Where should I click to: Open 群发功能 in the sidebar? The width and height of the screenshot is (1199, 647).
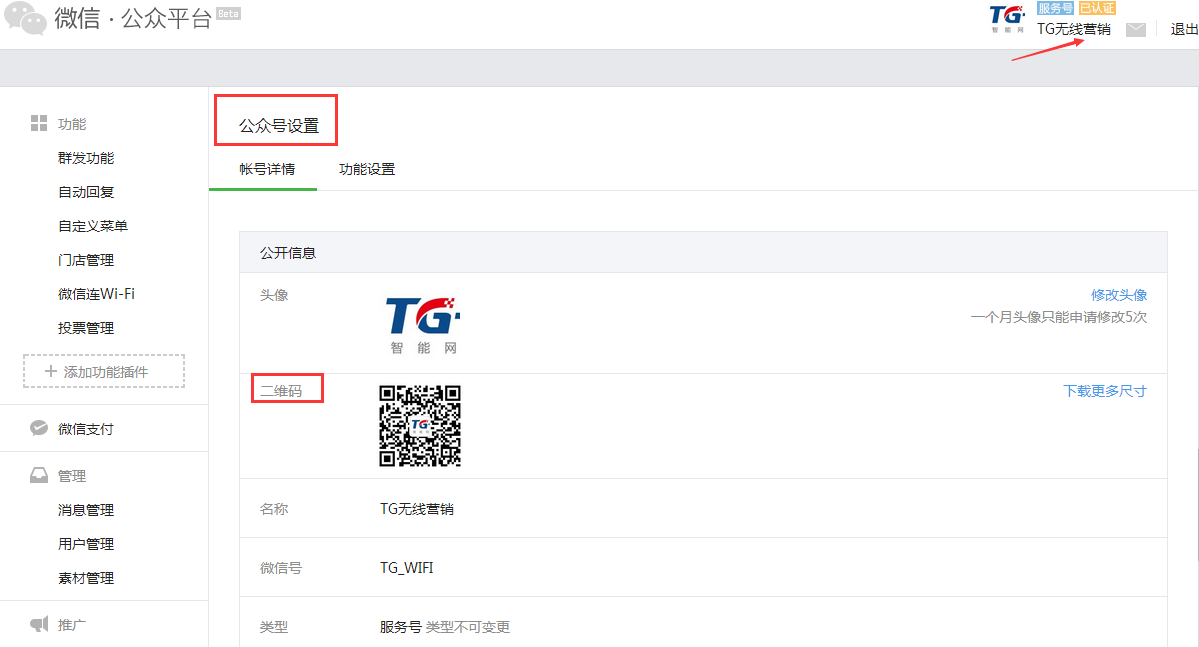86,158
